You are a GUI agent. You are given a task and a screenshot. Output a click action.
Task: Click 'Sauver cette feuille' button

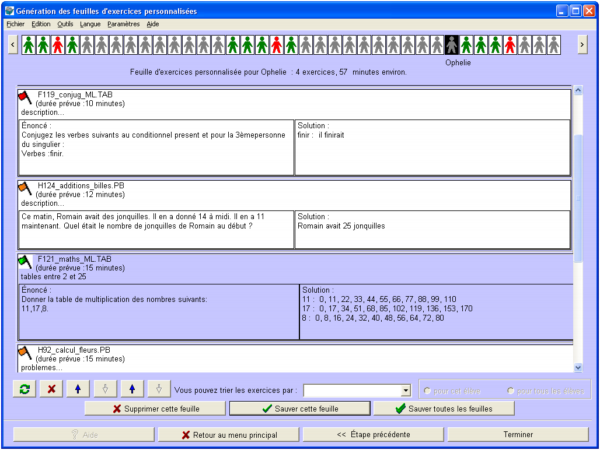coord(299,408)
